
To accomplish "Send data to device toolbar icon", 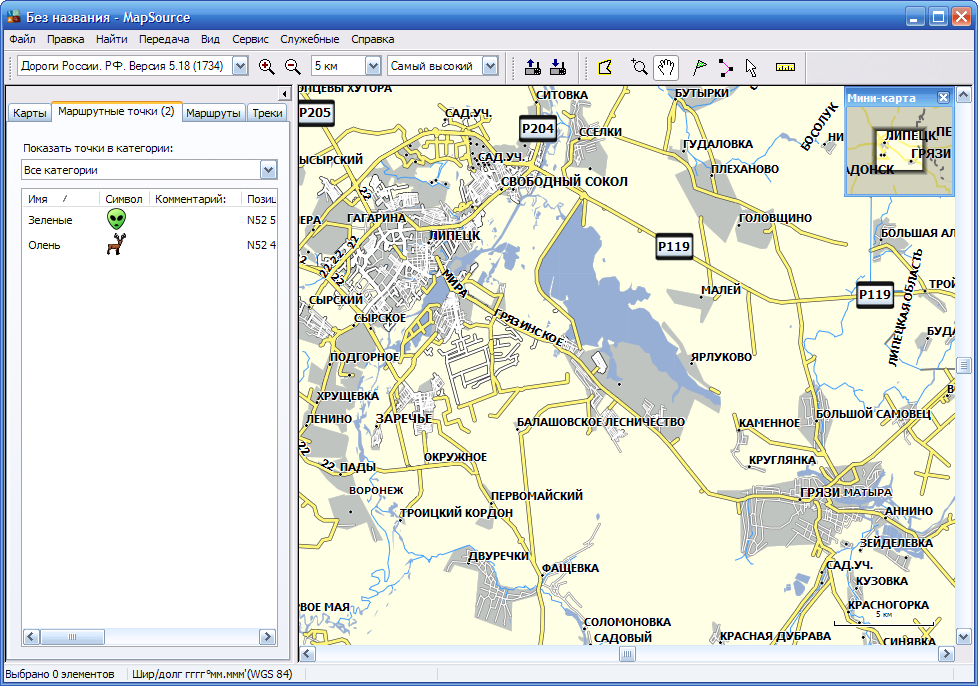I will (x=533, y=67).
